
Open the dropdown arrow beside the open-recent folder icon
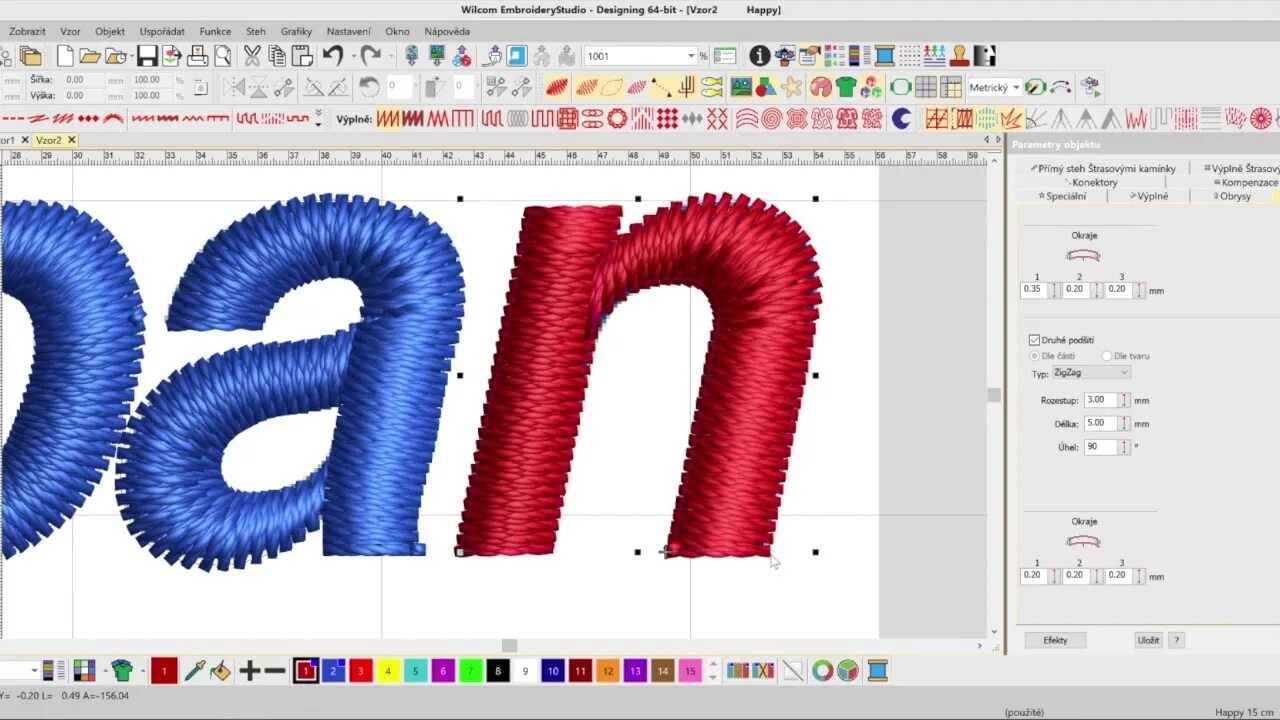click(134, 56)
